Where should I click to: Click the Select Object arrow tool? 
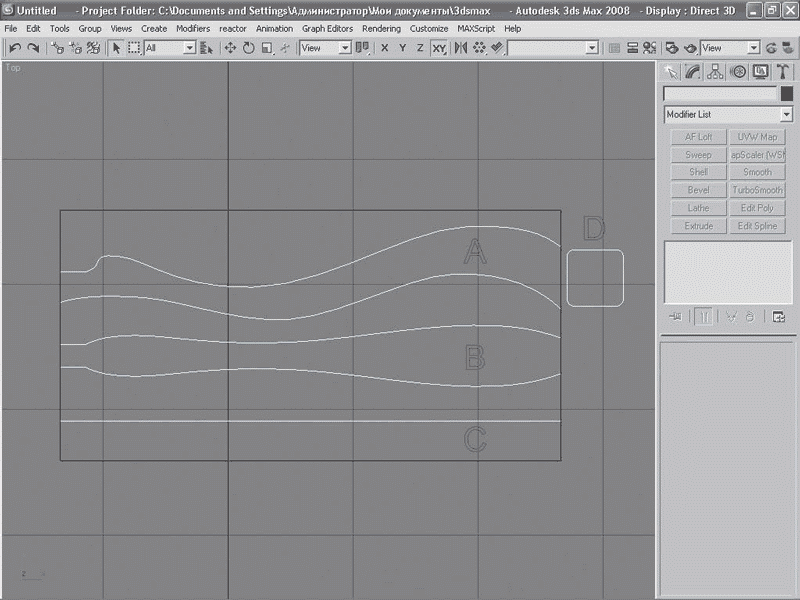click(x=116, y=48)
